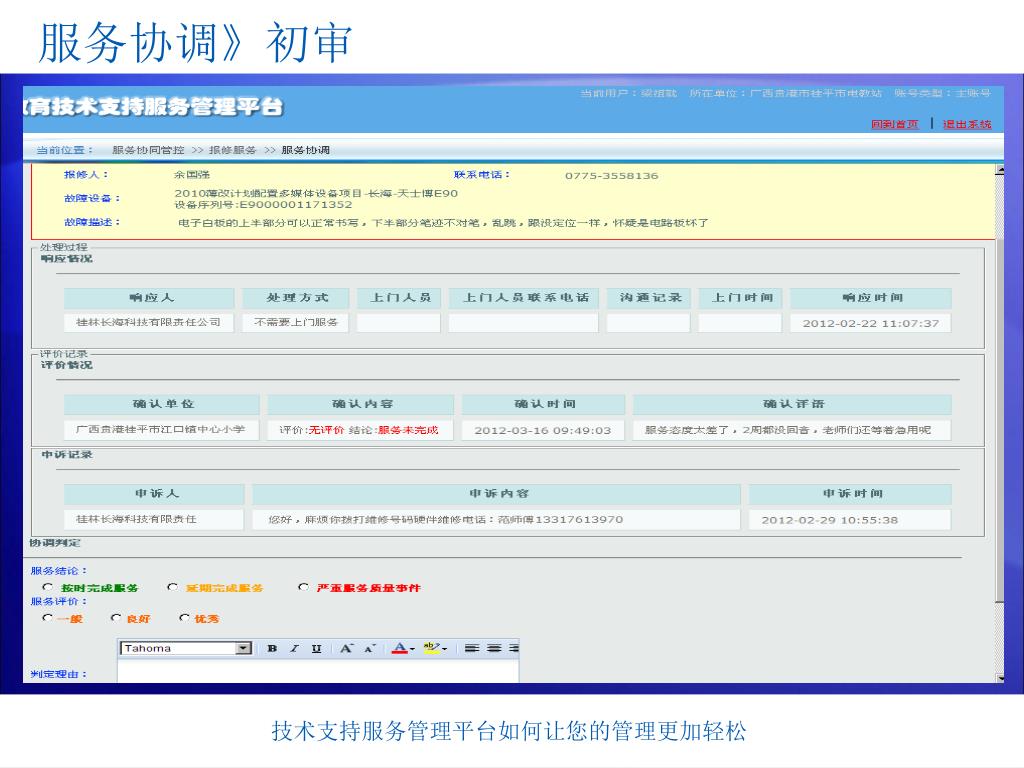Click 上门人员联系电话 column header
The height and width of the screenshot is (768, 1024).
[x=524, y=298]
